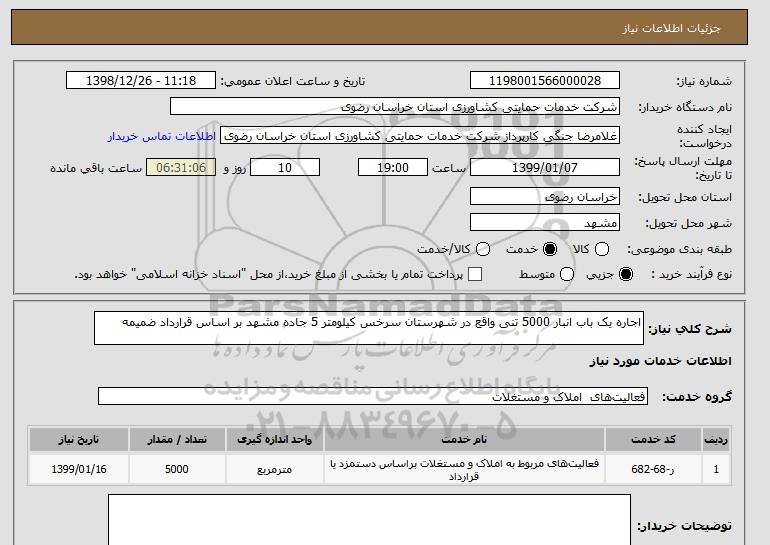Click the نام دستگاه خریدار field
Viewport: 770px width, 545px height.
(x=395, y=107)
